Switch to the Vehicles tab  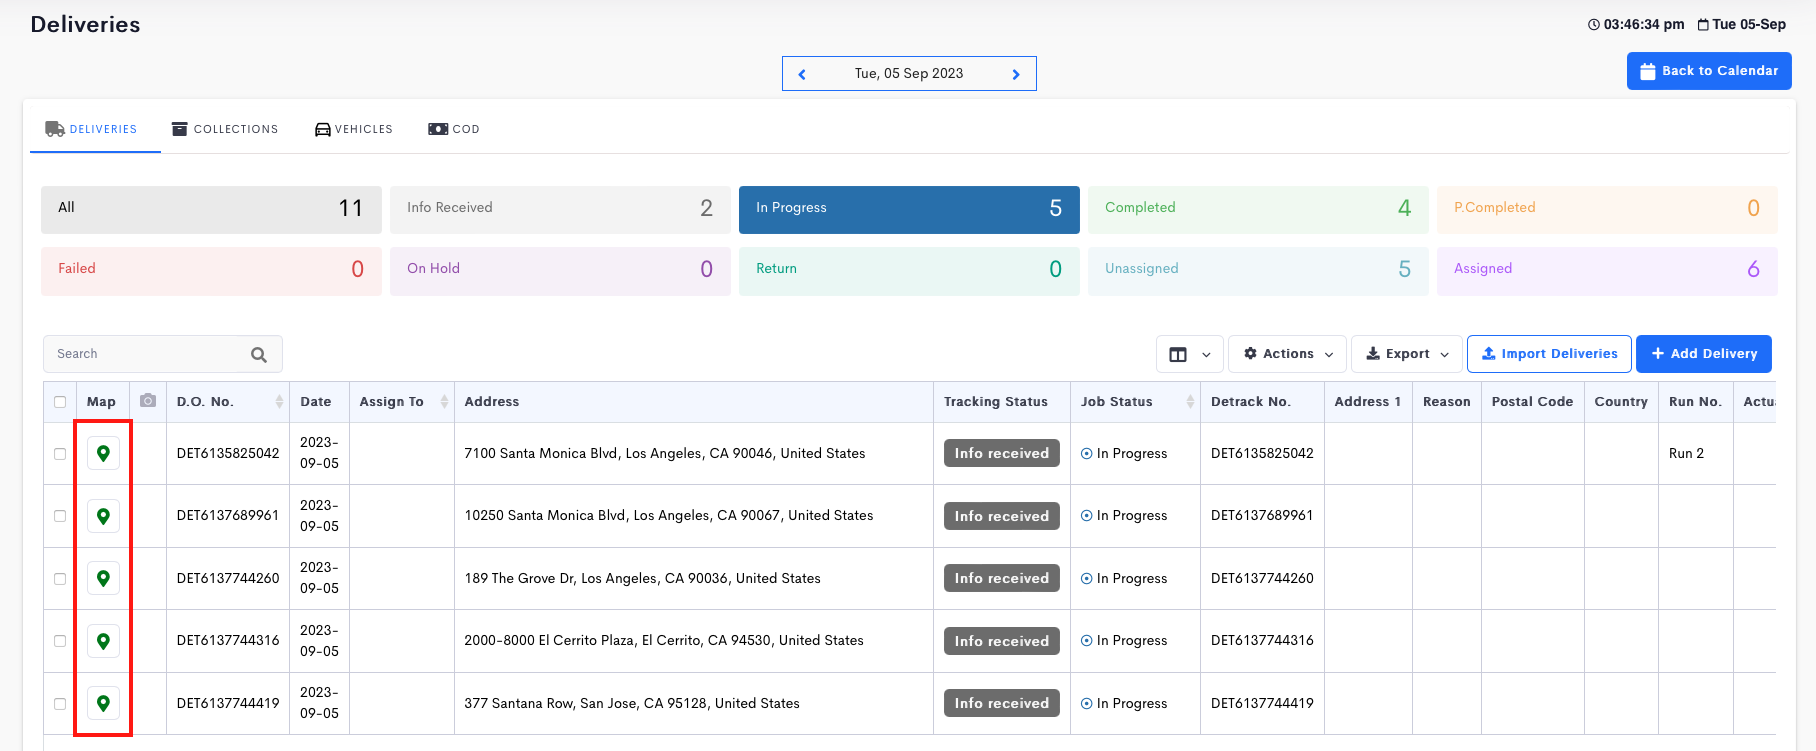click(354, 129)
